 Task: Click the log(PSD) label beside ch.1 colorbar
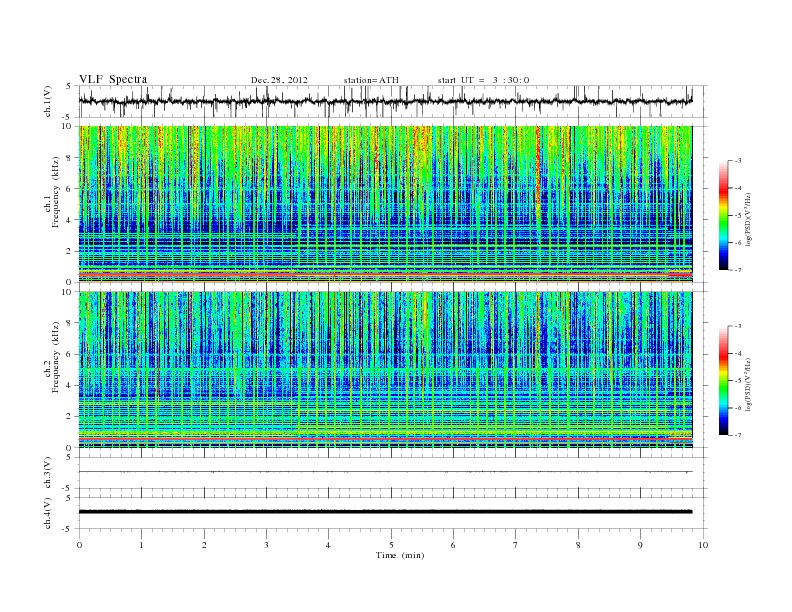(x=749, y=218)
